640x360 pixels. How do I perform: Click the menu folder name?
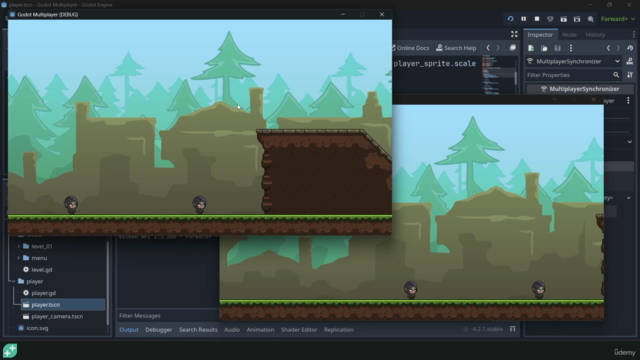coord(39,258)
